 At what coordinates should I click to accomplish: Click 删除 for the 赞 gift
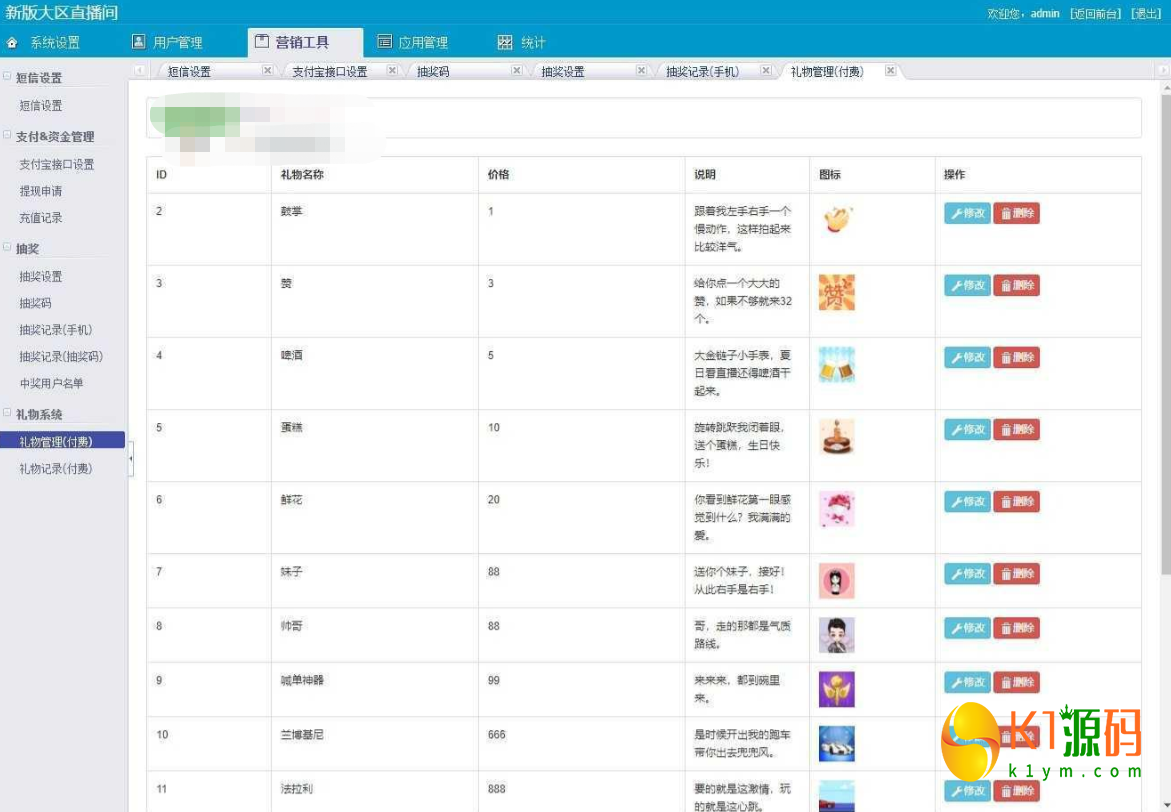coord(1016,286)
